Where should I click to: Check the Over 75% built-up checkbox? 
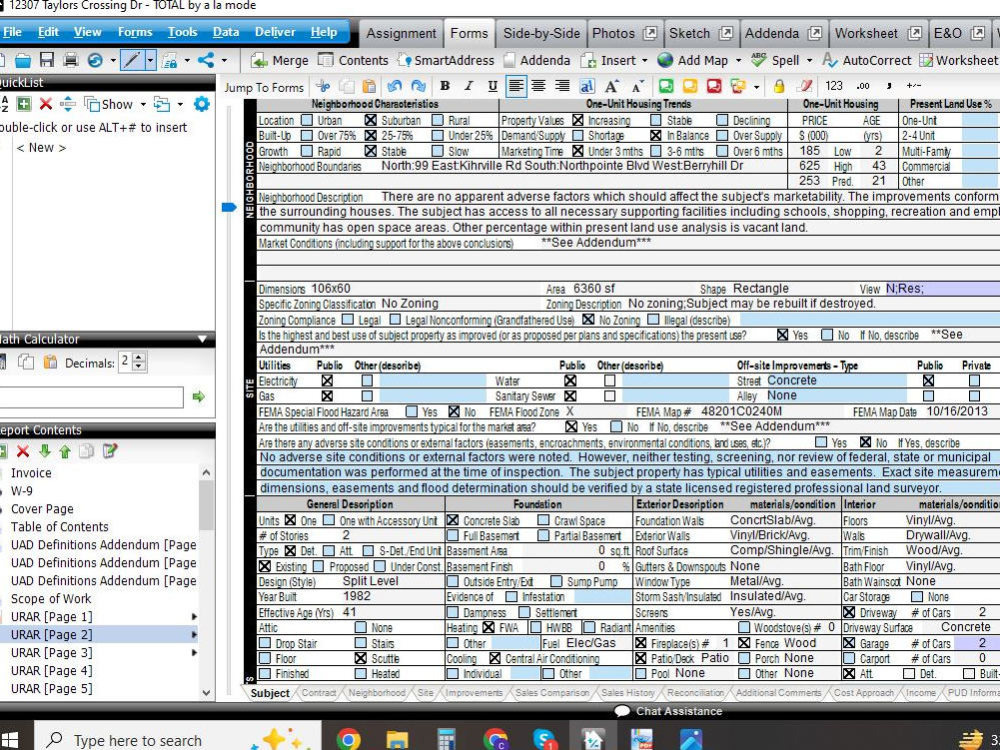(307, 135)
